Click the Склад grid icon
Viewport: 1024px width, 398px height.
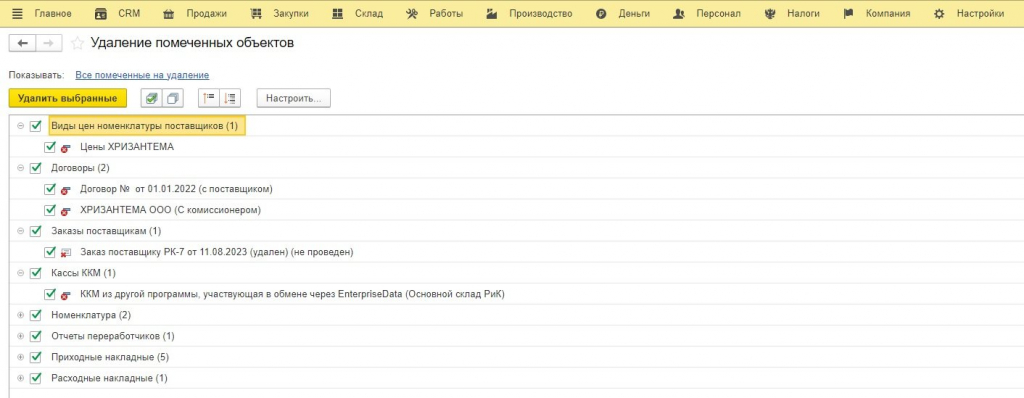click(x=338, y=14)
